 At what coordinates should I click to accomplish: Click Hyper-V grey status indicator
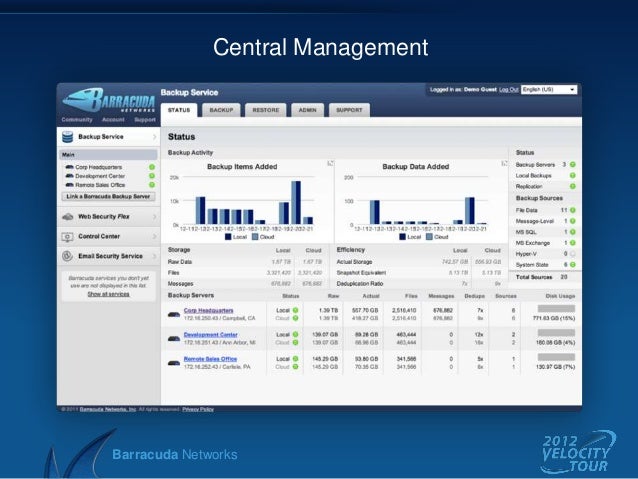point(572,254)
